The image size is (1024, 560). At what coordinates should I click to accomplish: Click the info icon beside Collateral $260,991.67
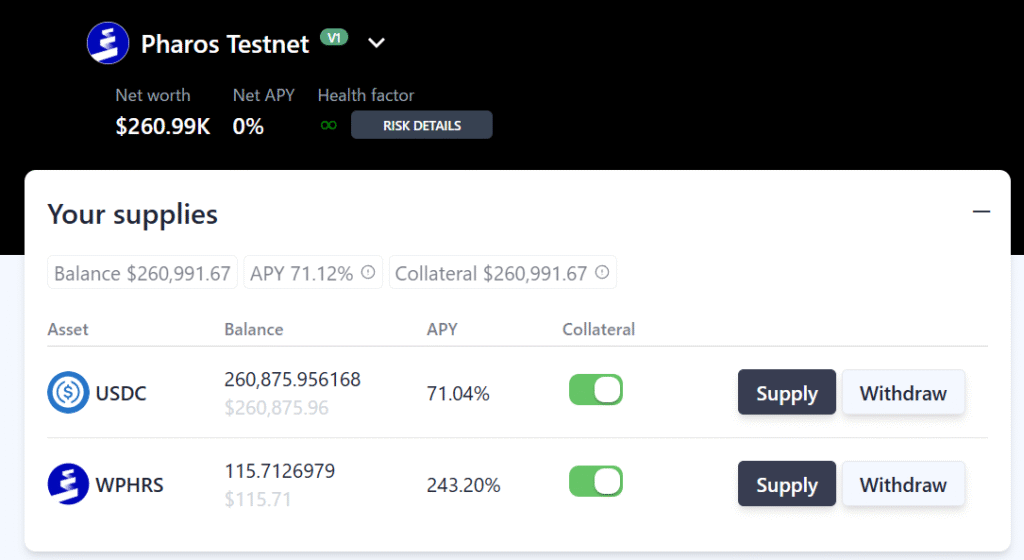(x=602, y=273)
